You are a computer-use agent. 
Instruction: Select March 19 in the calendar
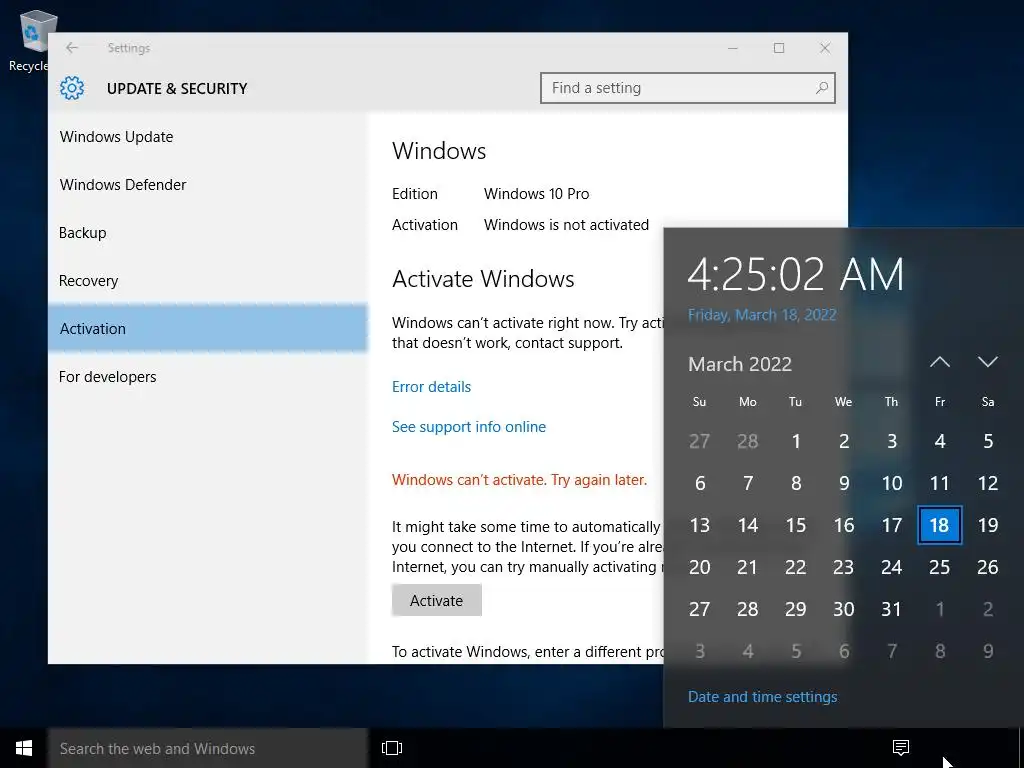coord(987,525)
